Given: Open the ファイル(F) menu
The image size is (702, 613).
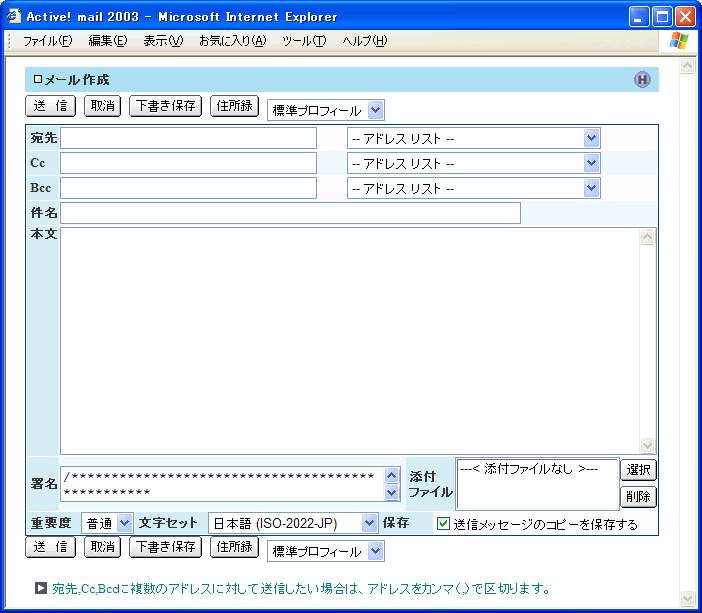Looking at the screenshot, I should [47, 41].
